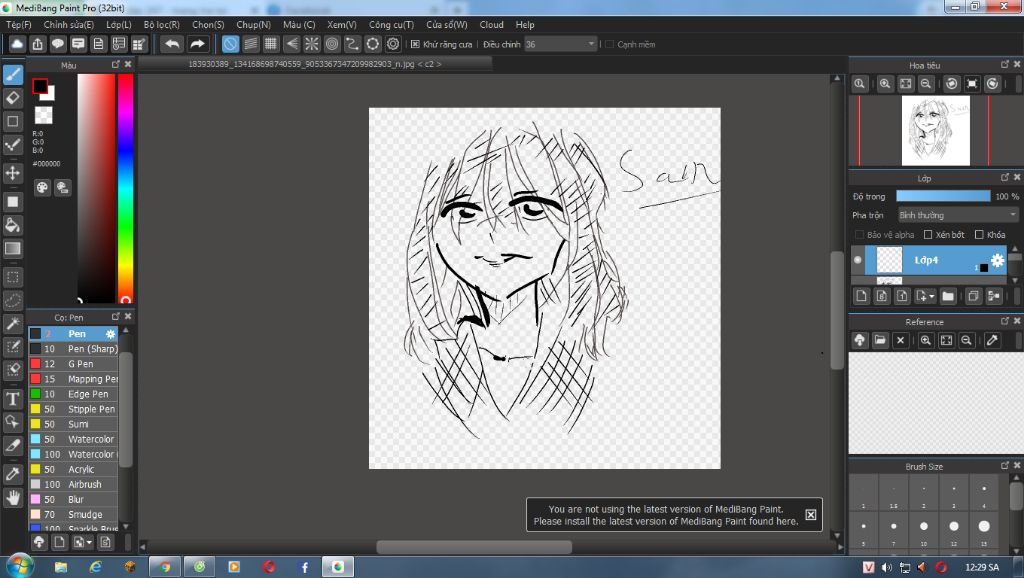Select the Edge Pen brush
Image resolution: width=1024 pixels, height=578 pixels.
tap(73, 394)
